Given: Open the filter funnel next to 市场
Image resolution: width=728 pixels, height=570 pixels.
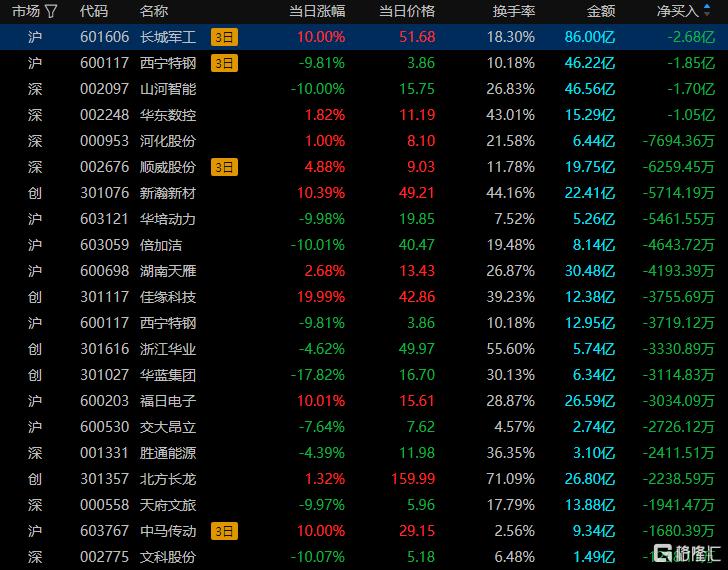Looking at the screenshot, I should 51,11.
